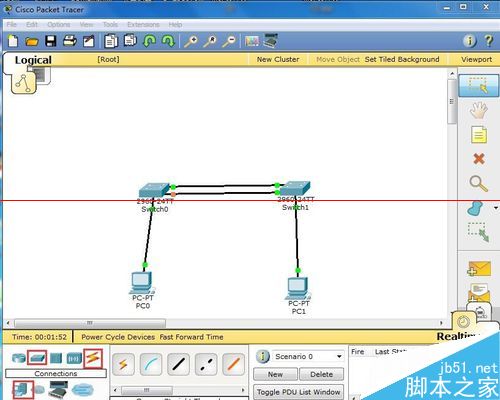Select Switch0 device on canvas
Viewport: 500px width, 400px height.
pos(154,190)
